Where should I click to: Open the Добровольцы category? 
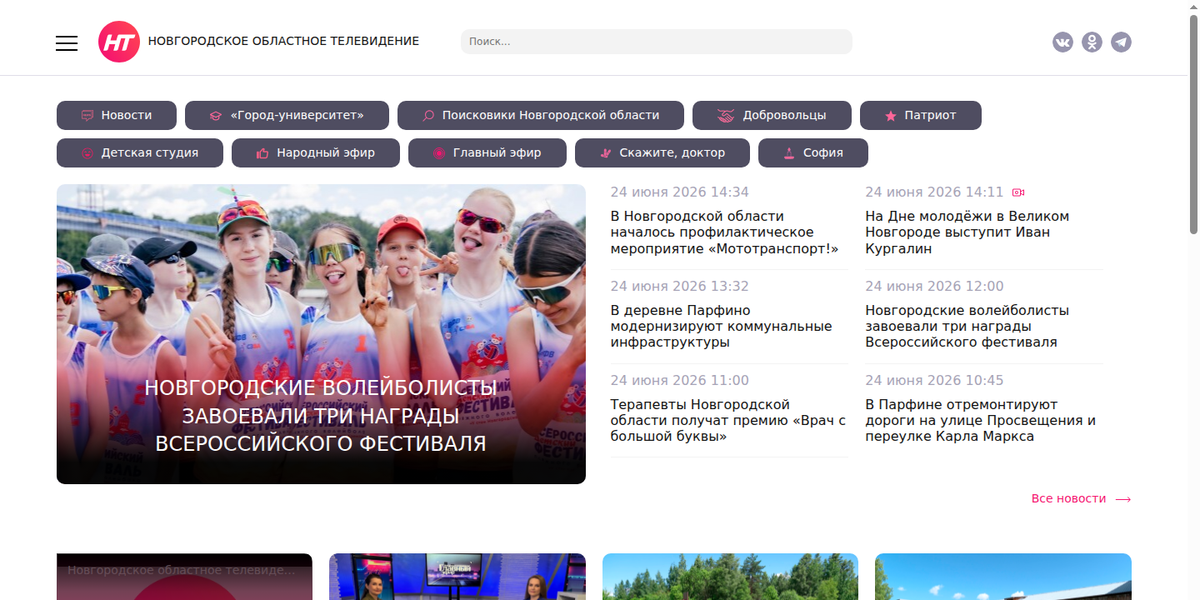(x=772, y=115)
